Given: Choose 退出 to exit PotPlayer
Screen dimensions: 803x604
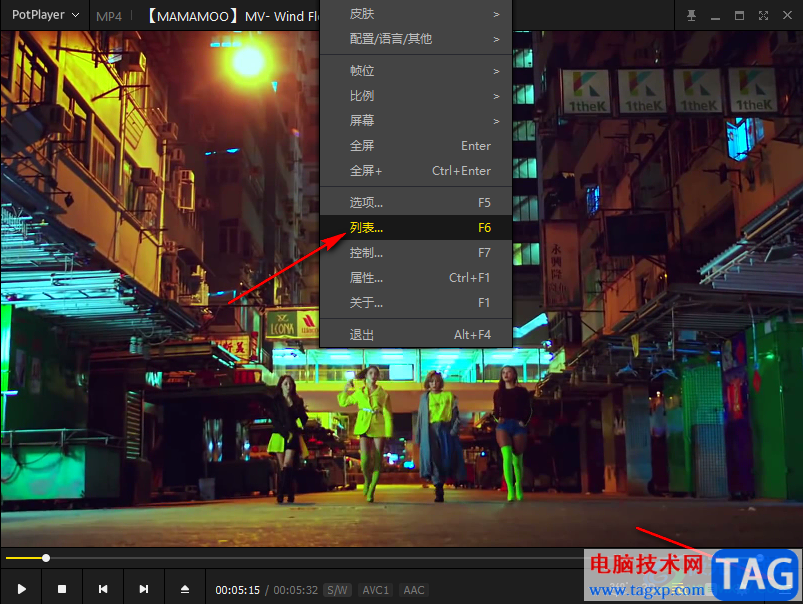Looking at the screenshot, I should [416, 335].
